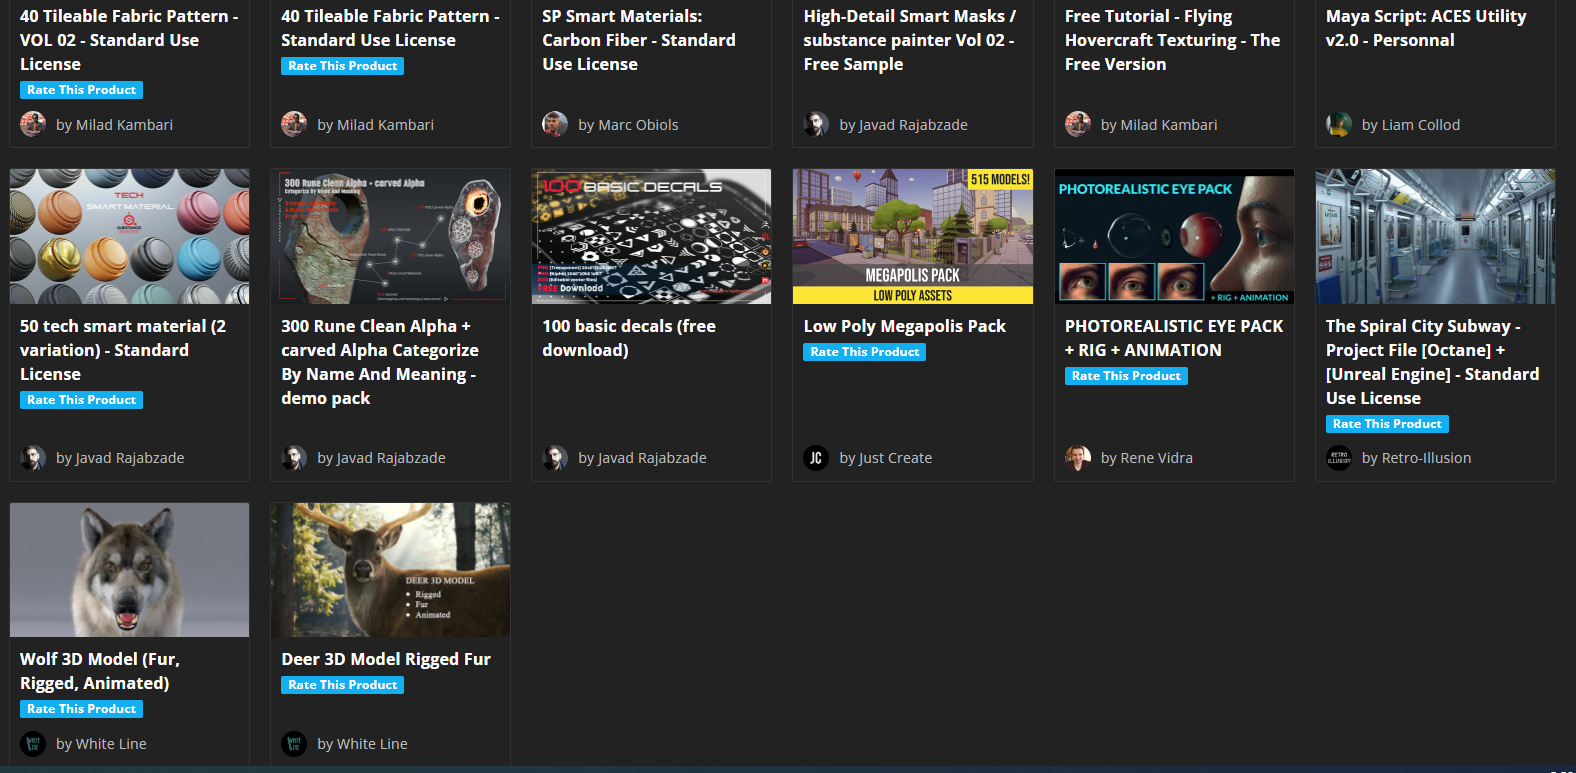Visit Milad Kambari's profile under Free Tutorial
1576x773 pixels.
tap(1158, 125)
